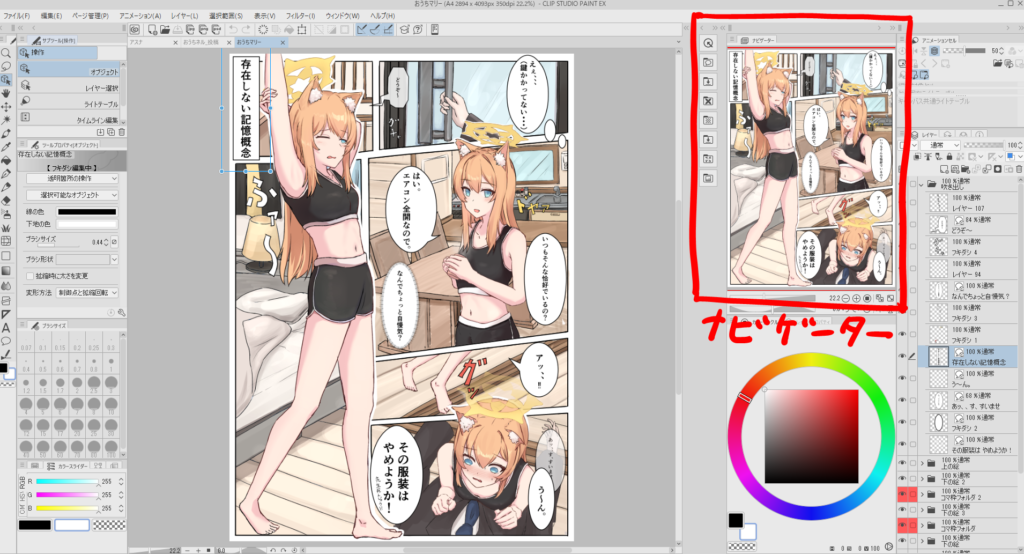Select the う〜ん layer row

click(972, 379)
